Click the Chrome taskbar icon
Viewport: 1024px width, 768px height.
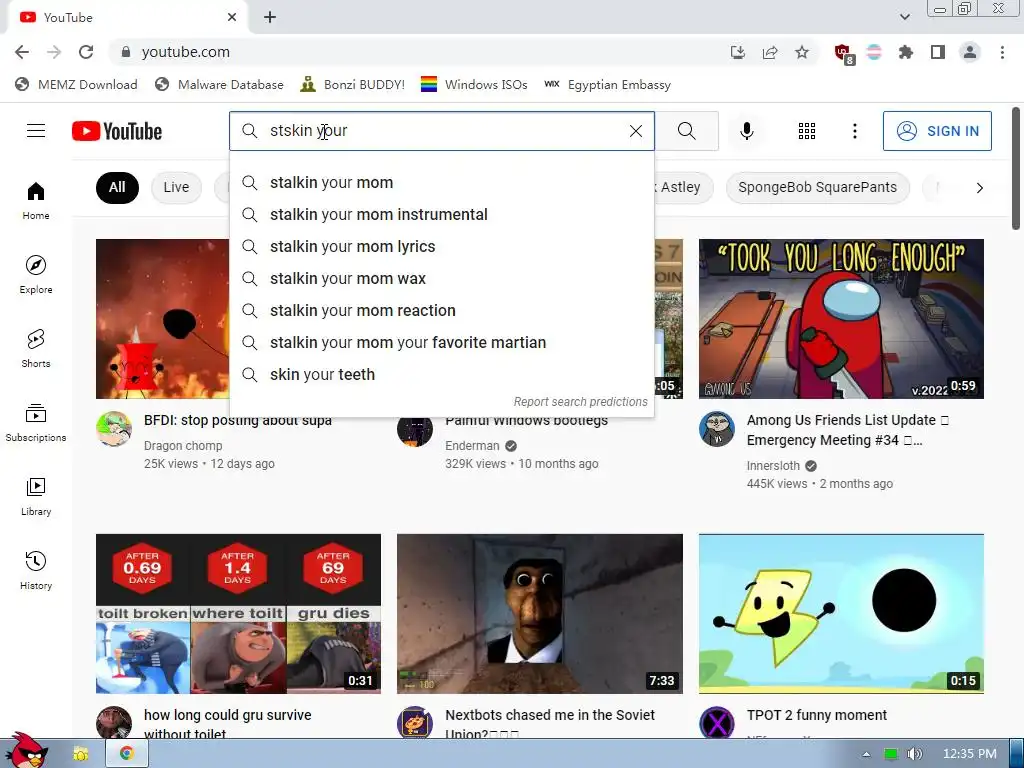click(x=127, y=753)
